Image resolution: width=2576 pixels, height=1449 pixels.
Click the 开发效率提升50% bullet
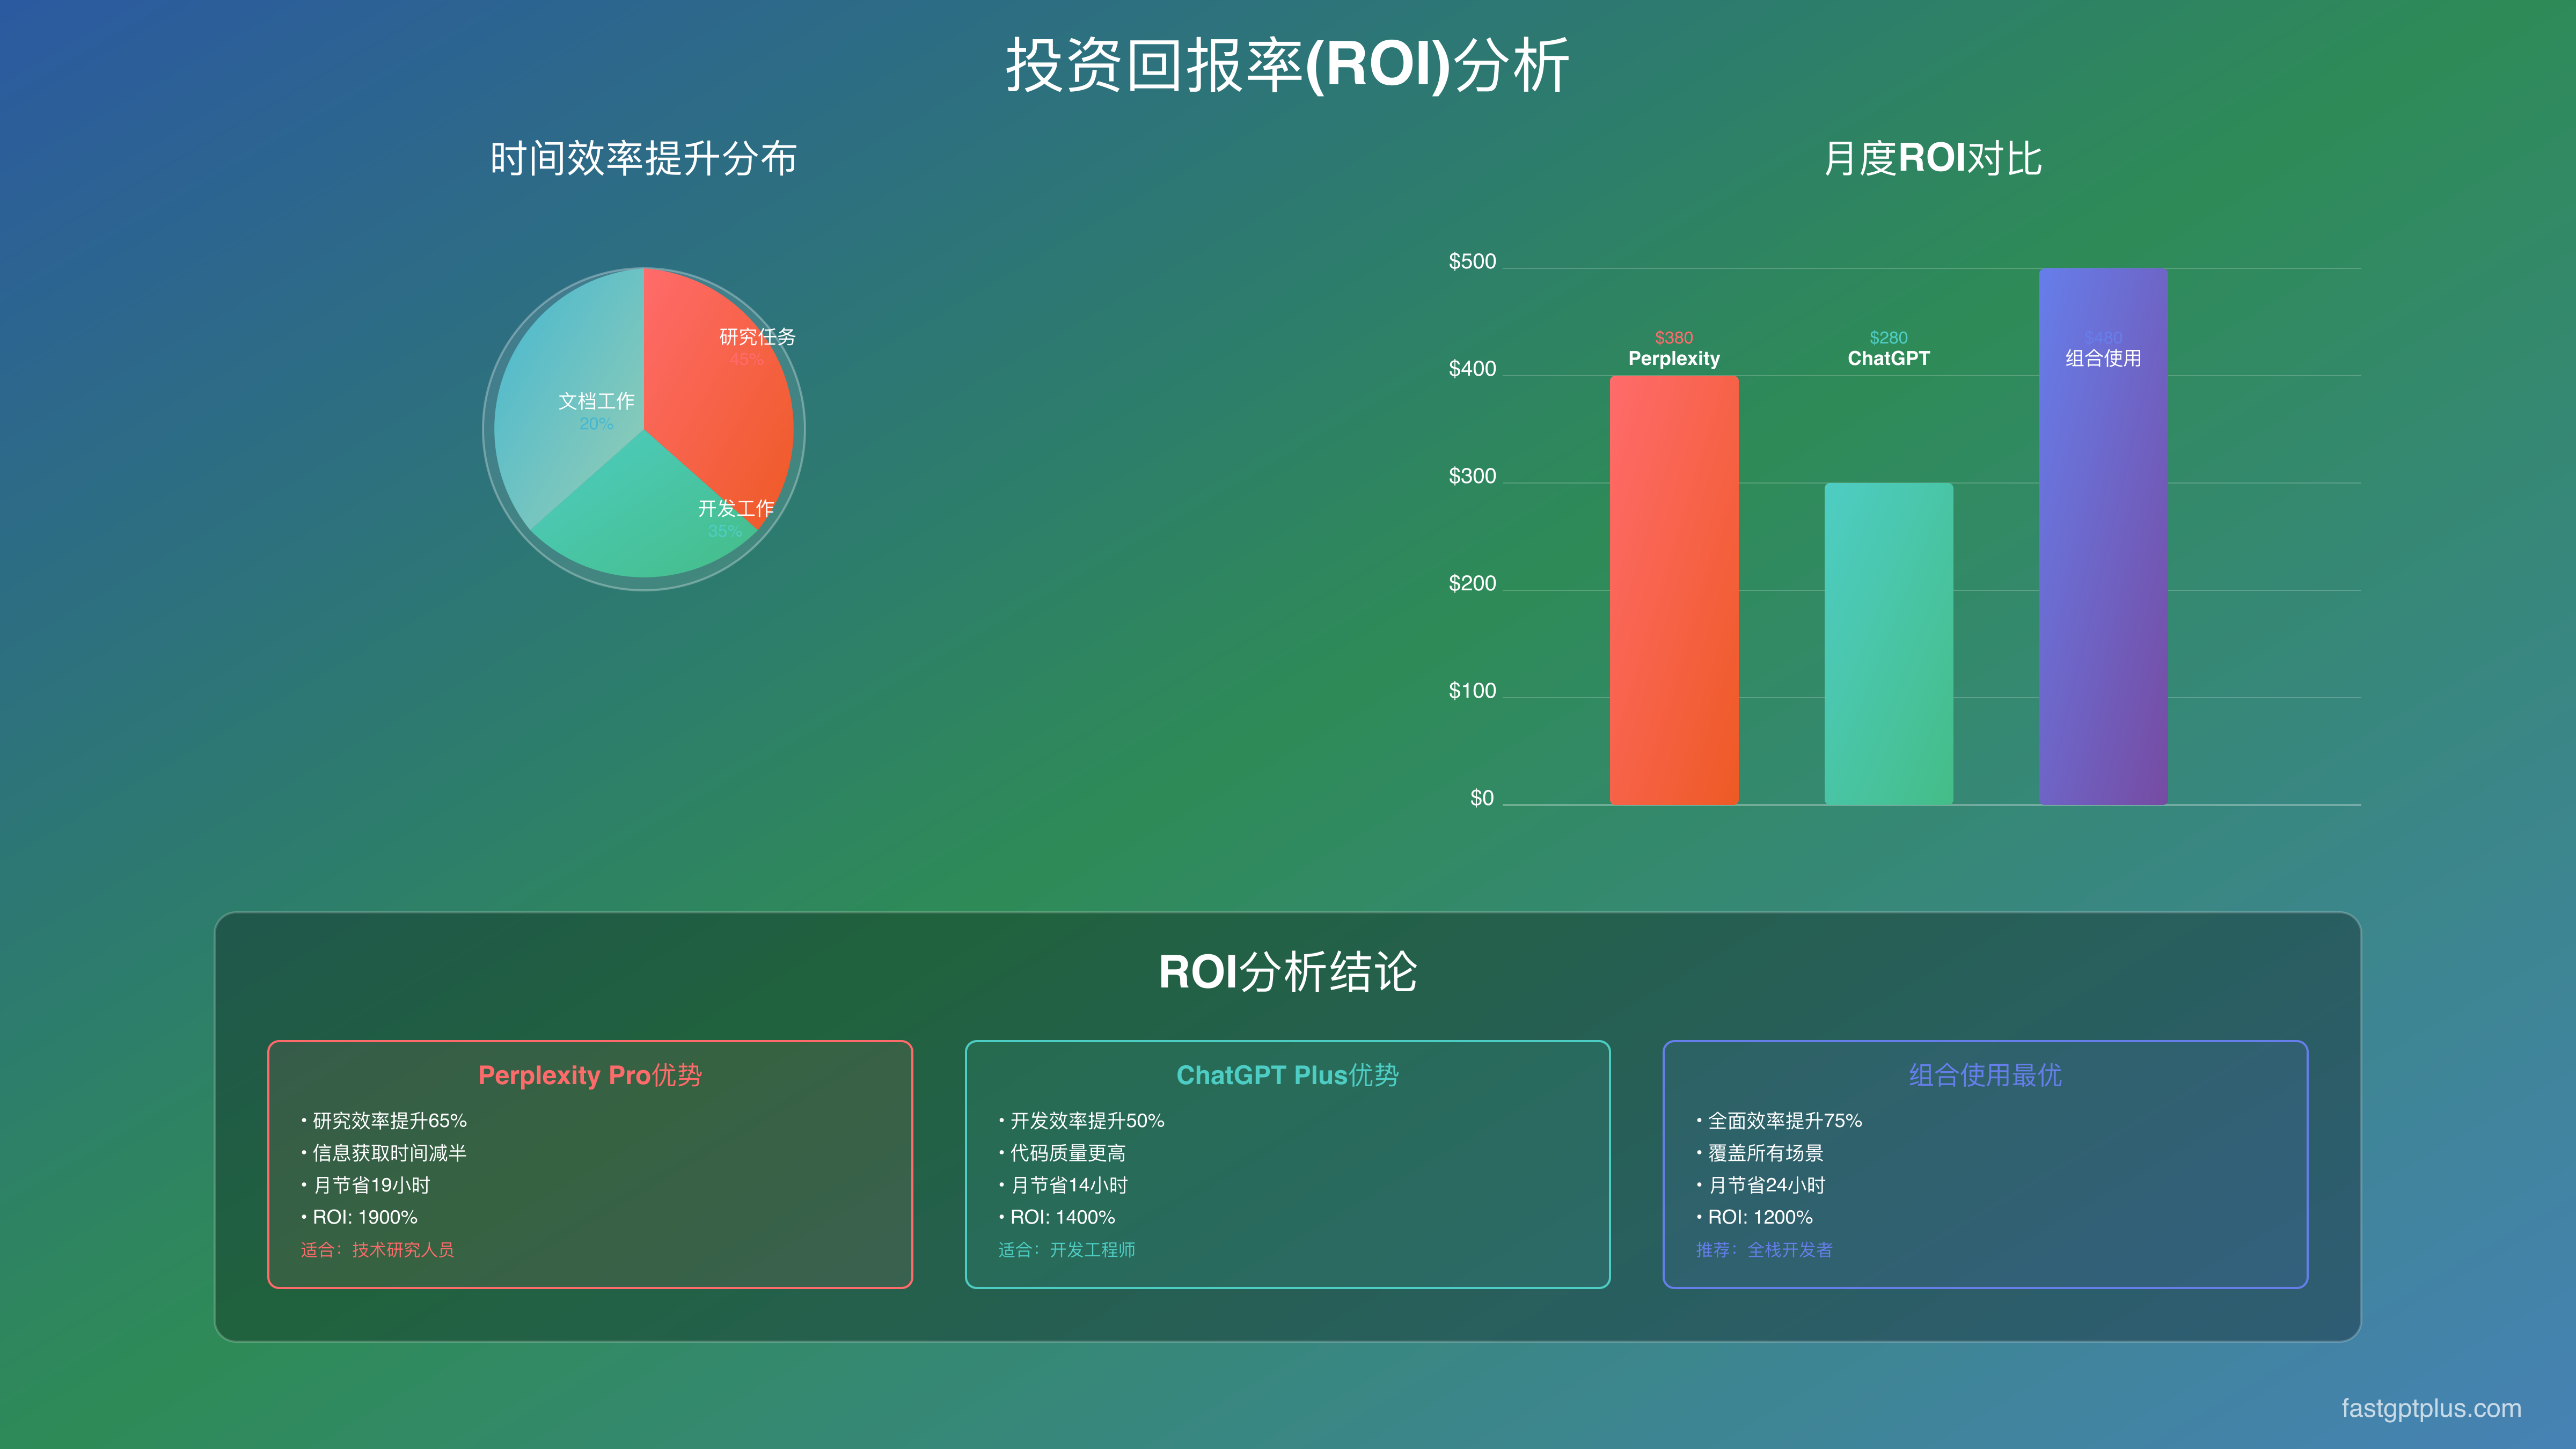[1081, 1121]
